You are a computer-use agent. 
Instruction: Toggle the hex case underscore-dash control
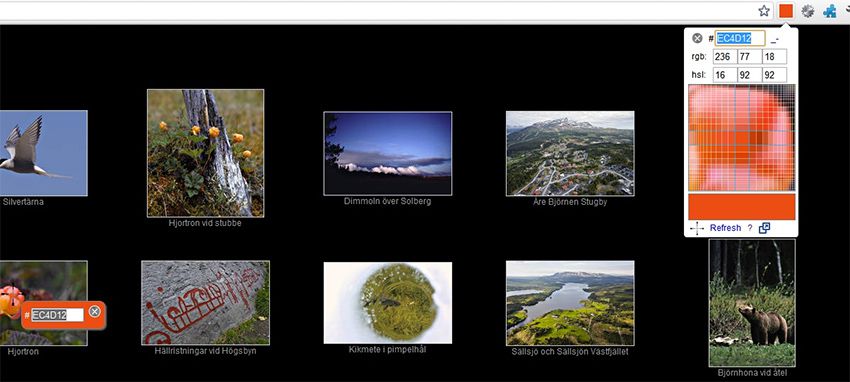tap(775, 39)
